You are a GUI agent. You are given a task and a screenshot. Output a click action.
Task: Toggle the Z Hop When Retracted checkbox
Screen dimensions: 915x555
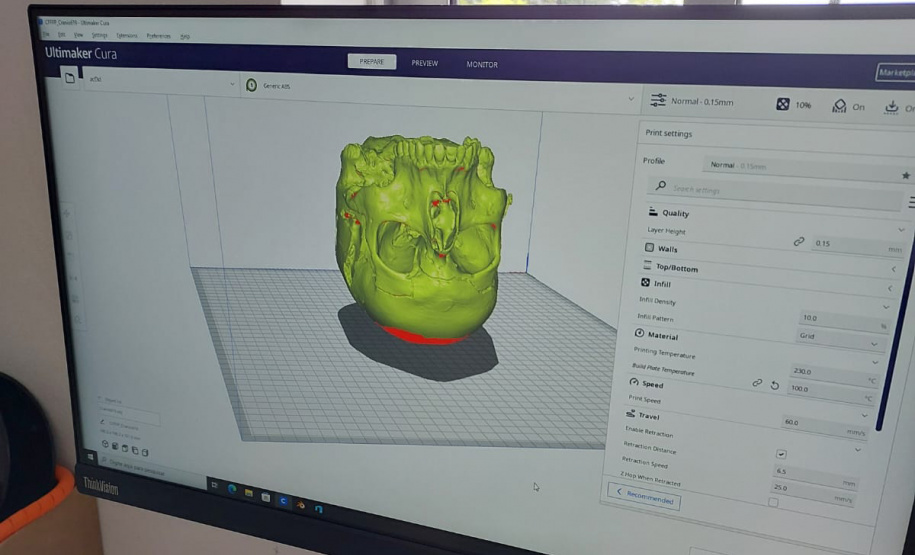773,502
